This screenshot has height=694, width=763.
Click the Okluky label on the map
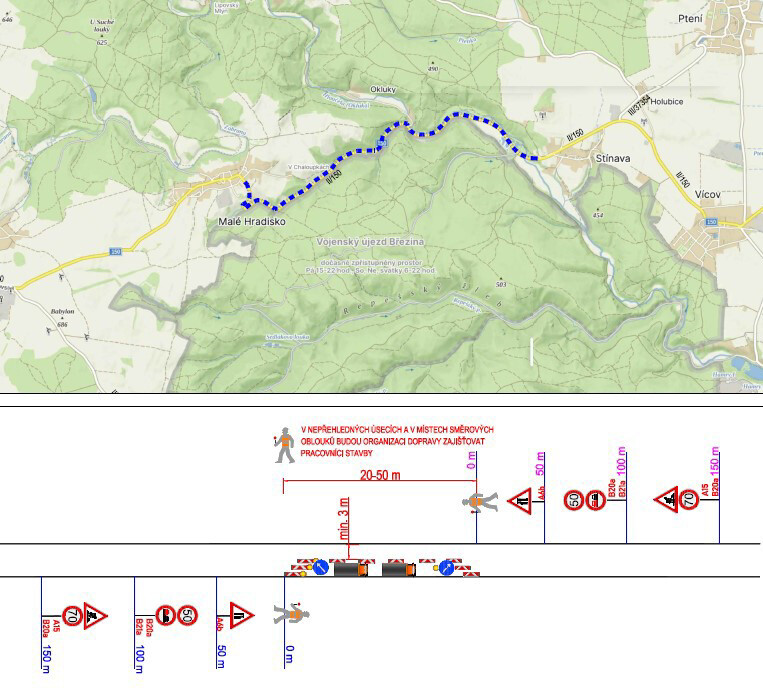383,90
